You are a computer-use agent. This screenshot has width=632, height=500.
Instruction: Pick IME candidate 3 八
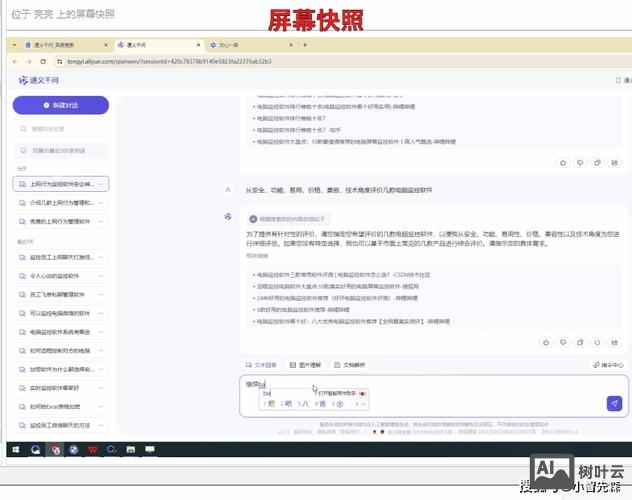[x=303, y=404]
